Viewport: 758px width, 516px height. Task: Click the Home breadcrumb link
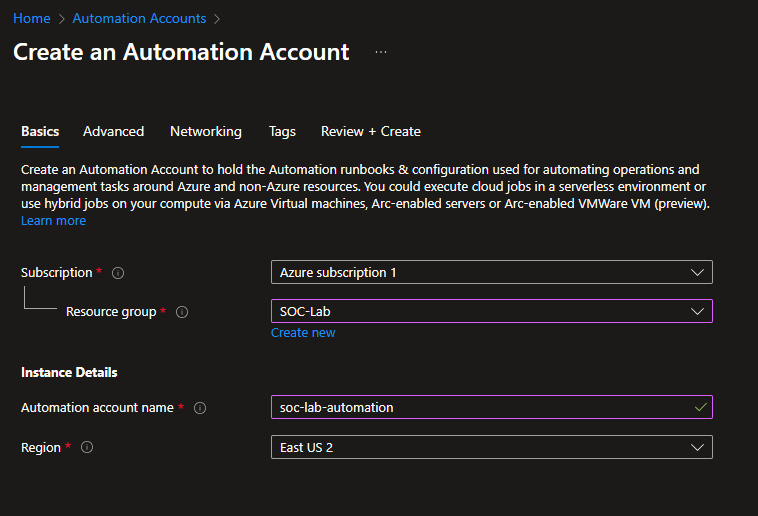(x=31, y=18)
